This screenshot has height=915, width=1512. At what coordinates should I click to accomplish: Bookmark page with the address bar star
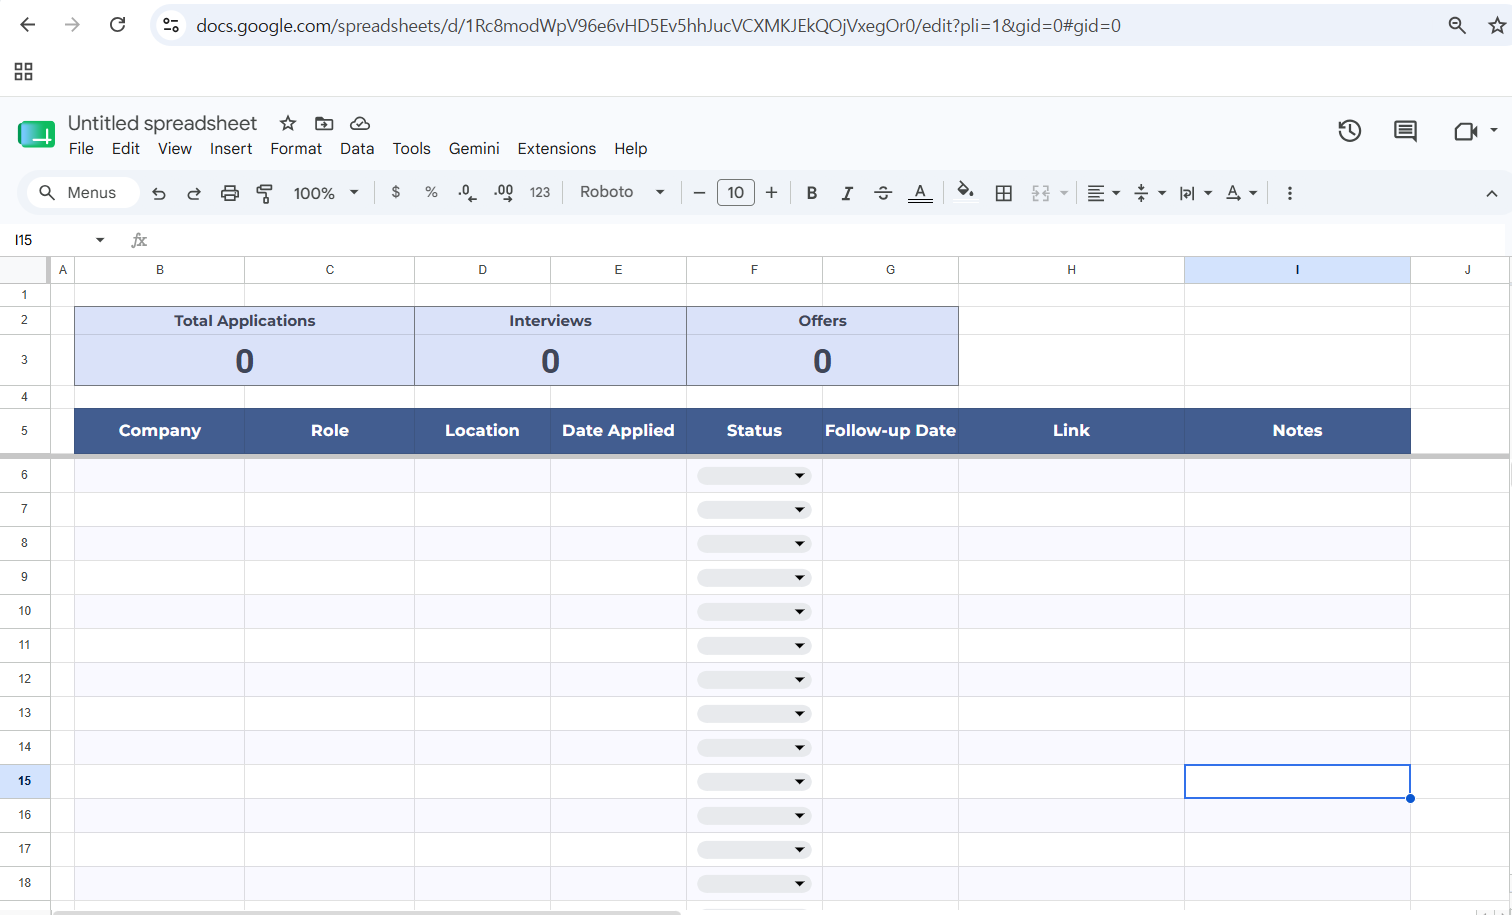[1497, 25]
